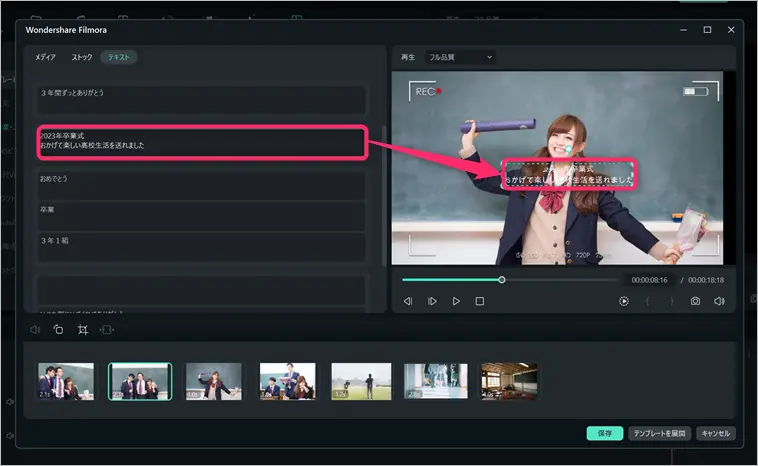Select the stairway clip thumbnail
The height and width of the screenshot is (466, 758).
pyautogui.click(x=436, y=381)
